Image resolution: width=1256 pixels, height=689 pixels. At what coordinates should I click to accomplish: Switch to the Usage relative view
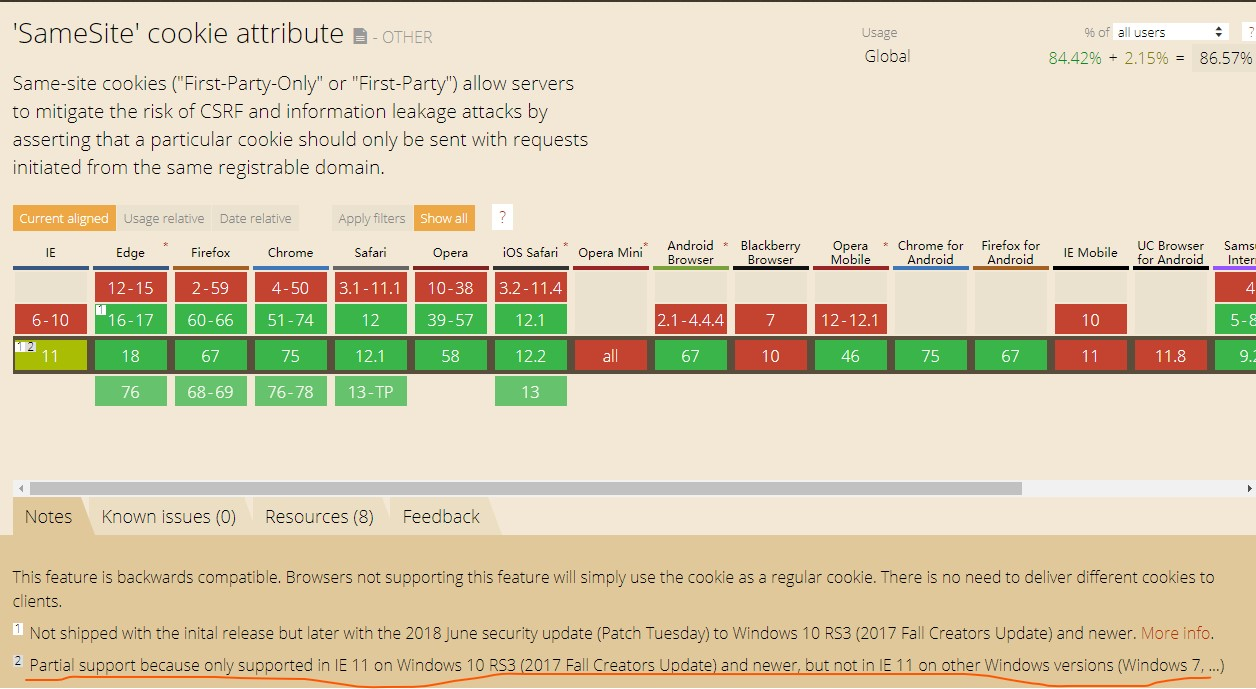pyautogui.click(x=164, y=218)
